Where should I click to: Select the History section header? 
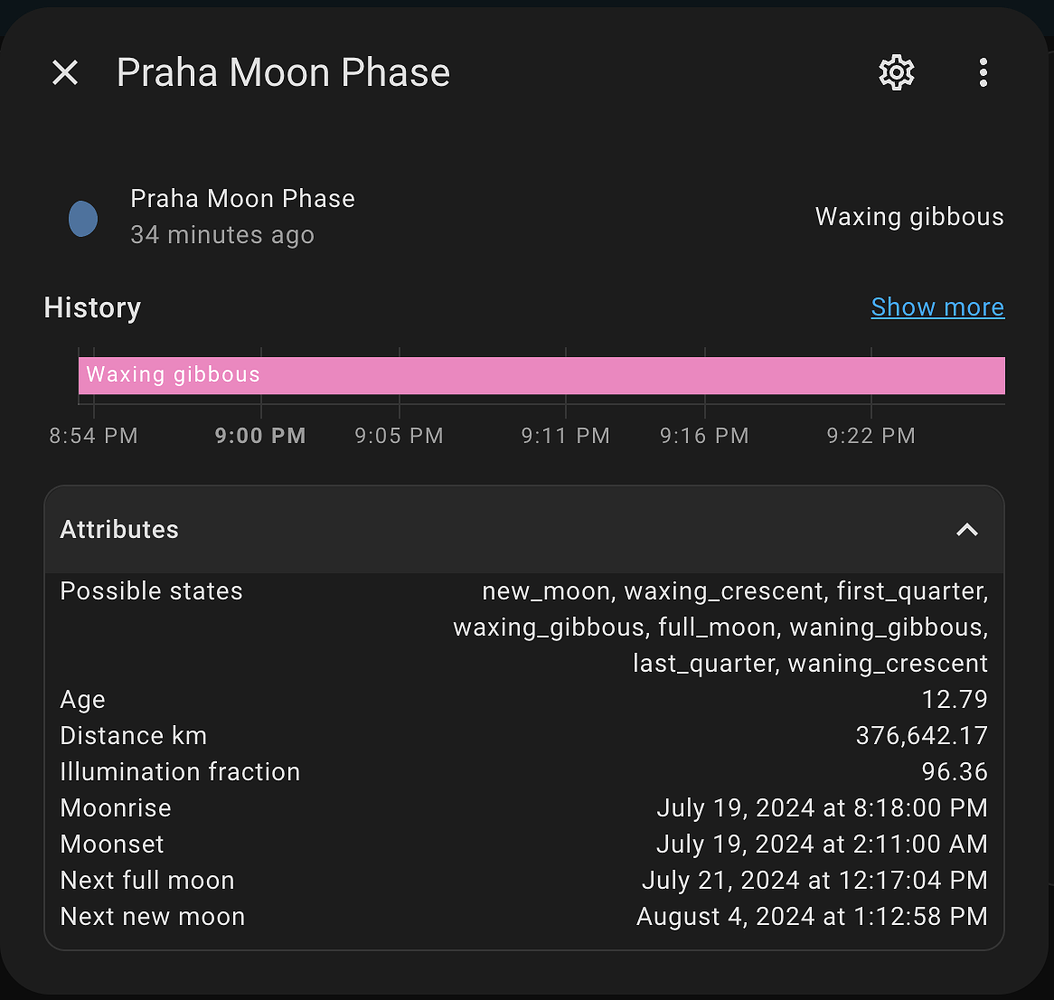coord(92,308)
